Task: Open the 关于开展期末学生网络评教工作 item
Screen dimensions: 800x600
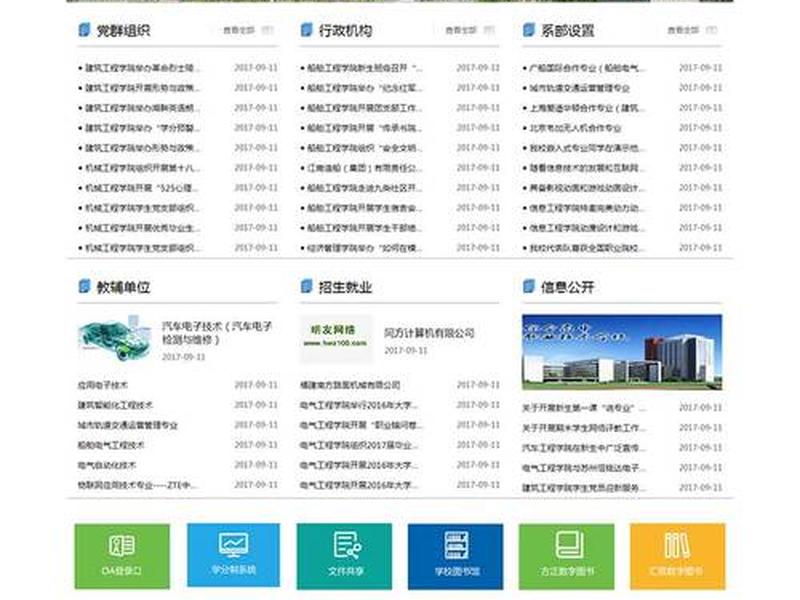Action: [584, 428]
